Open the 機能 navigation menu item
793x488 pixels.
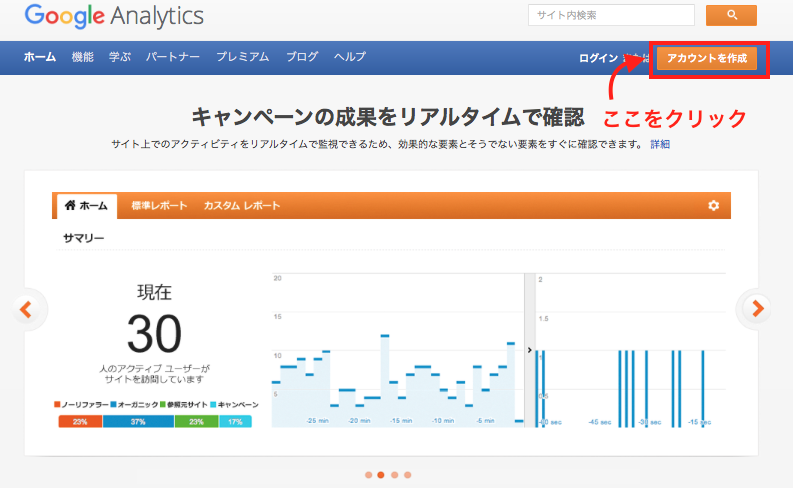click(x=83, y=57)
